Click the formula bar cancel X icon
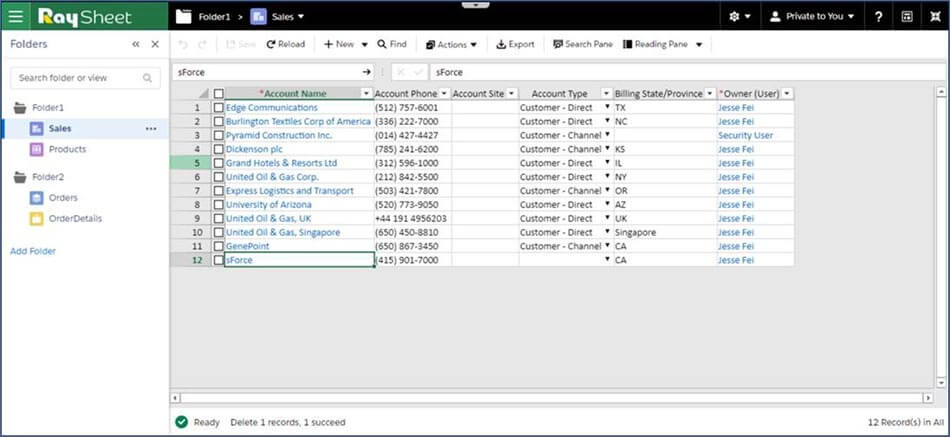 401,72
